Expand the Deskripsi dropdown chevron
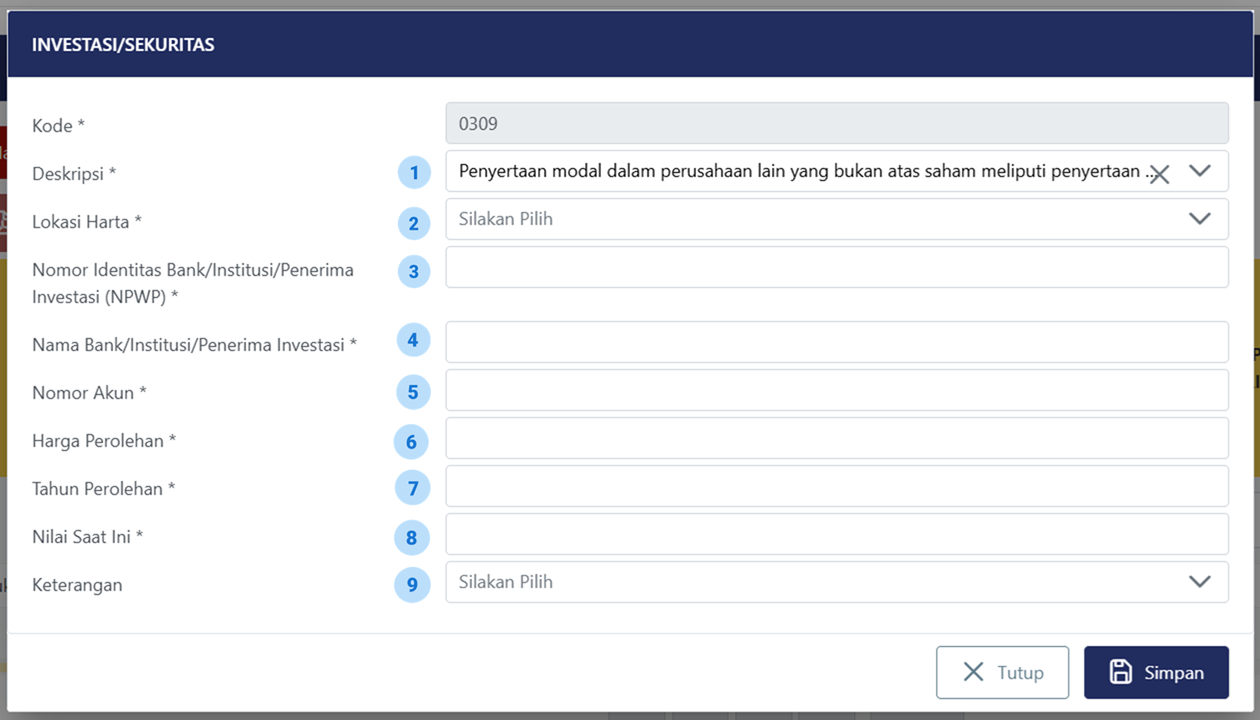 click(x=1200, y=171)
